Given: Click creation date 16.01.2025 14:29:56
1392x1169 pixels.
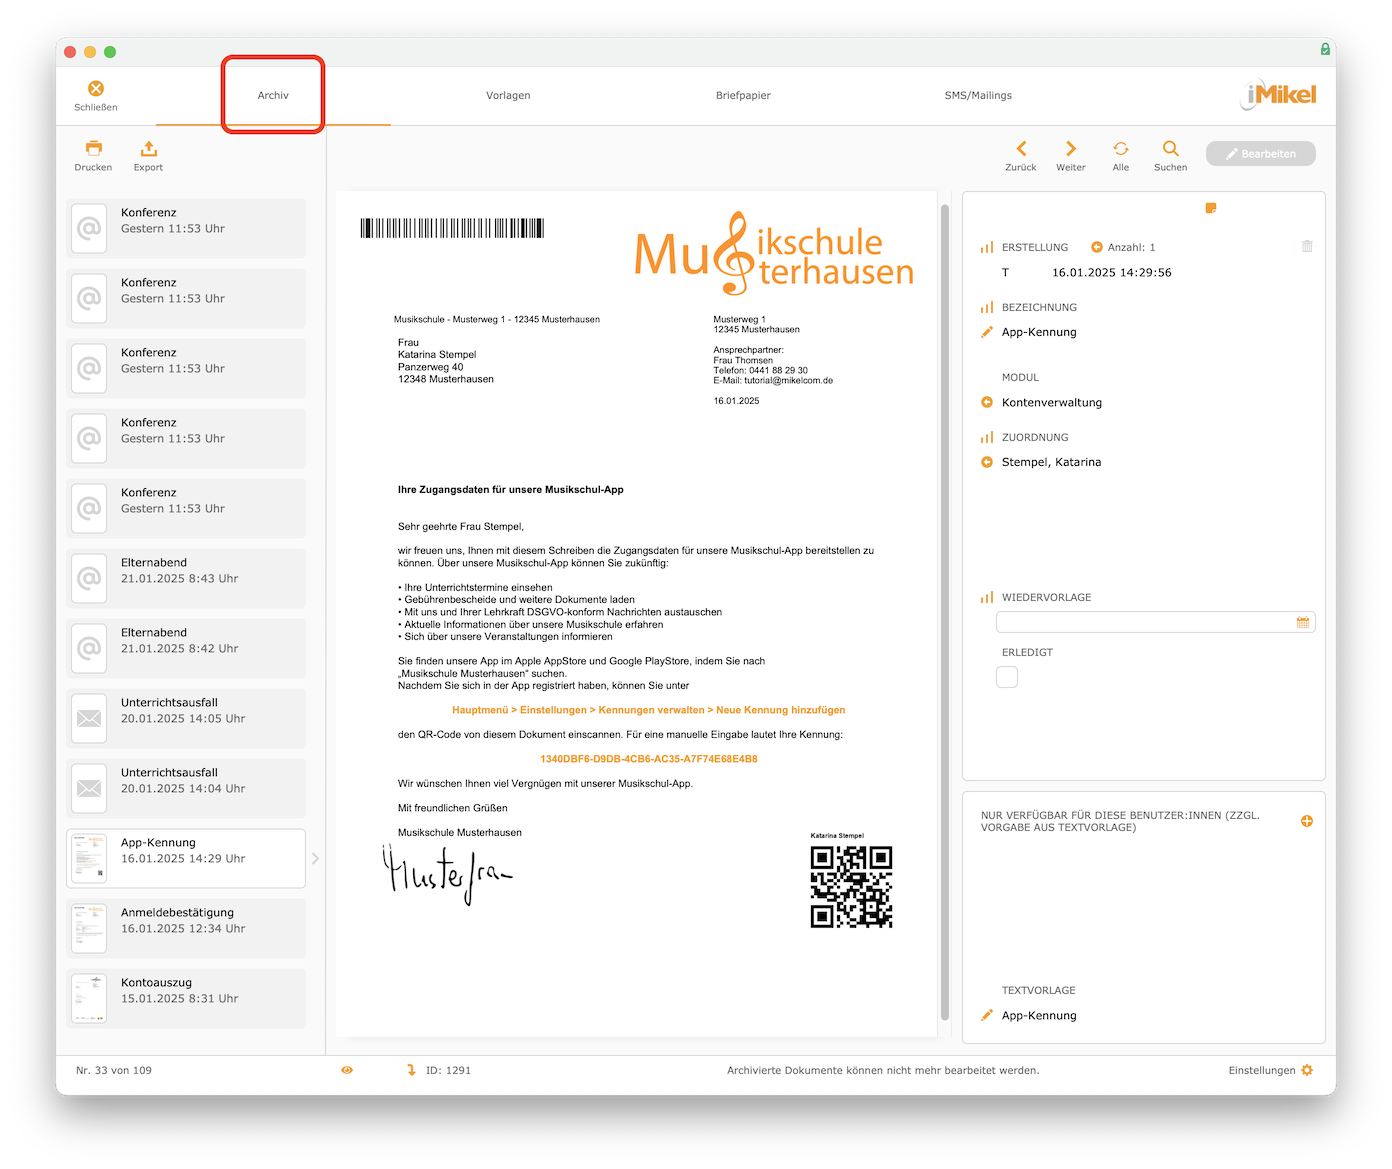Looking at the screenshot, I should point(1111,272).
